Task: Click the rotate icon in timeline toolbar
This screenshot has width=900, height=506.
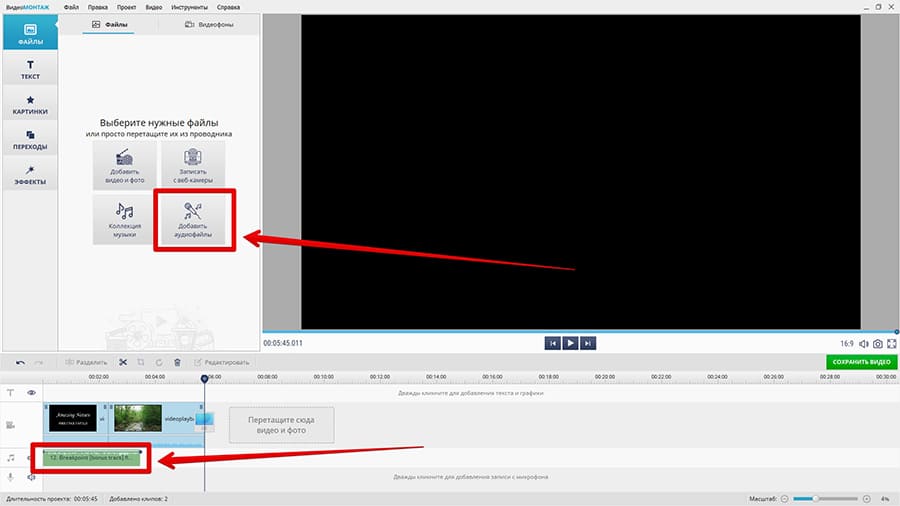Action: point(159,363)
